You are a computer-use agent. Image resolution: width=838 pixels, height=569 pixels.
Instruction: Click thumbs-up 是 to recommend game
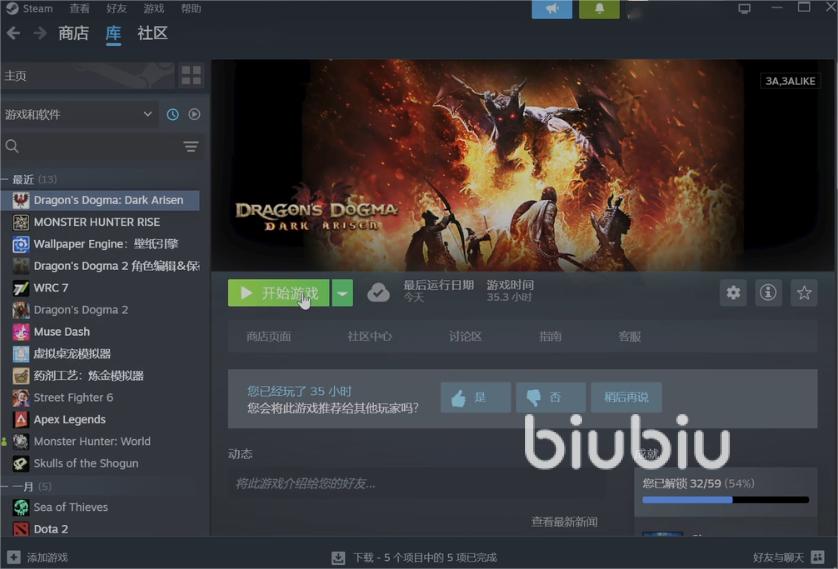[475, 398]
